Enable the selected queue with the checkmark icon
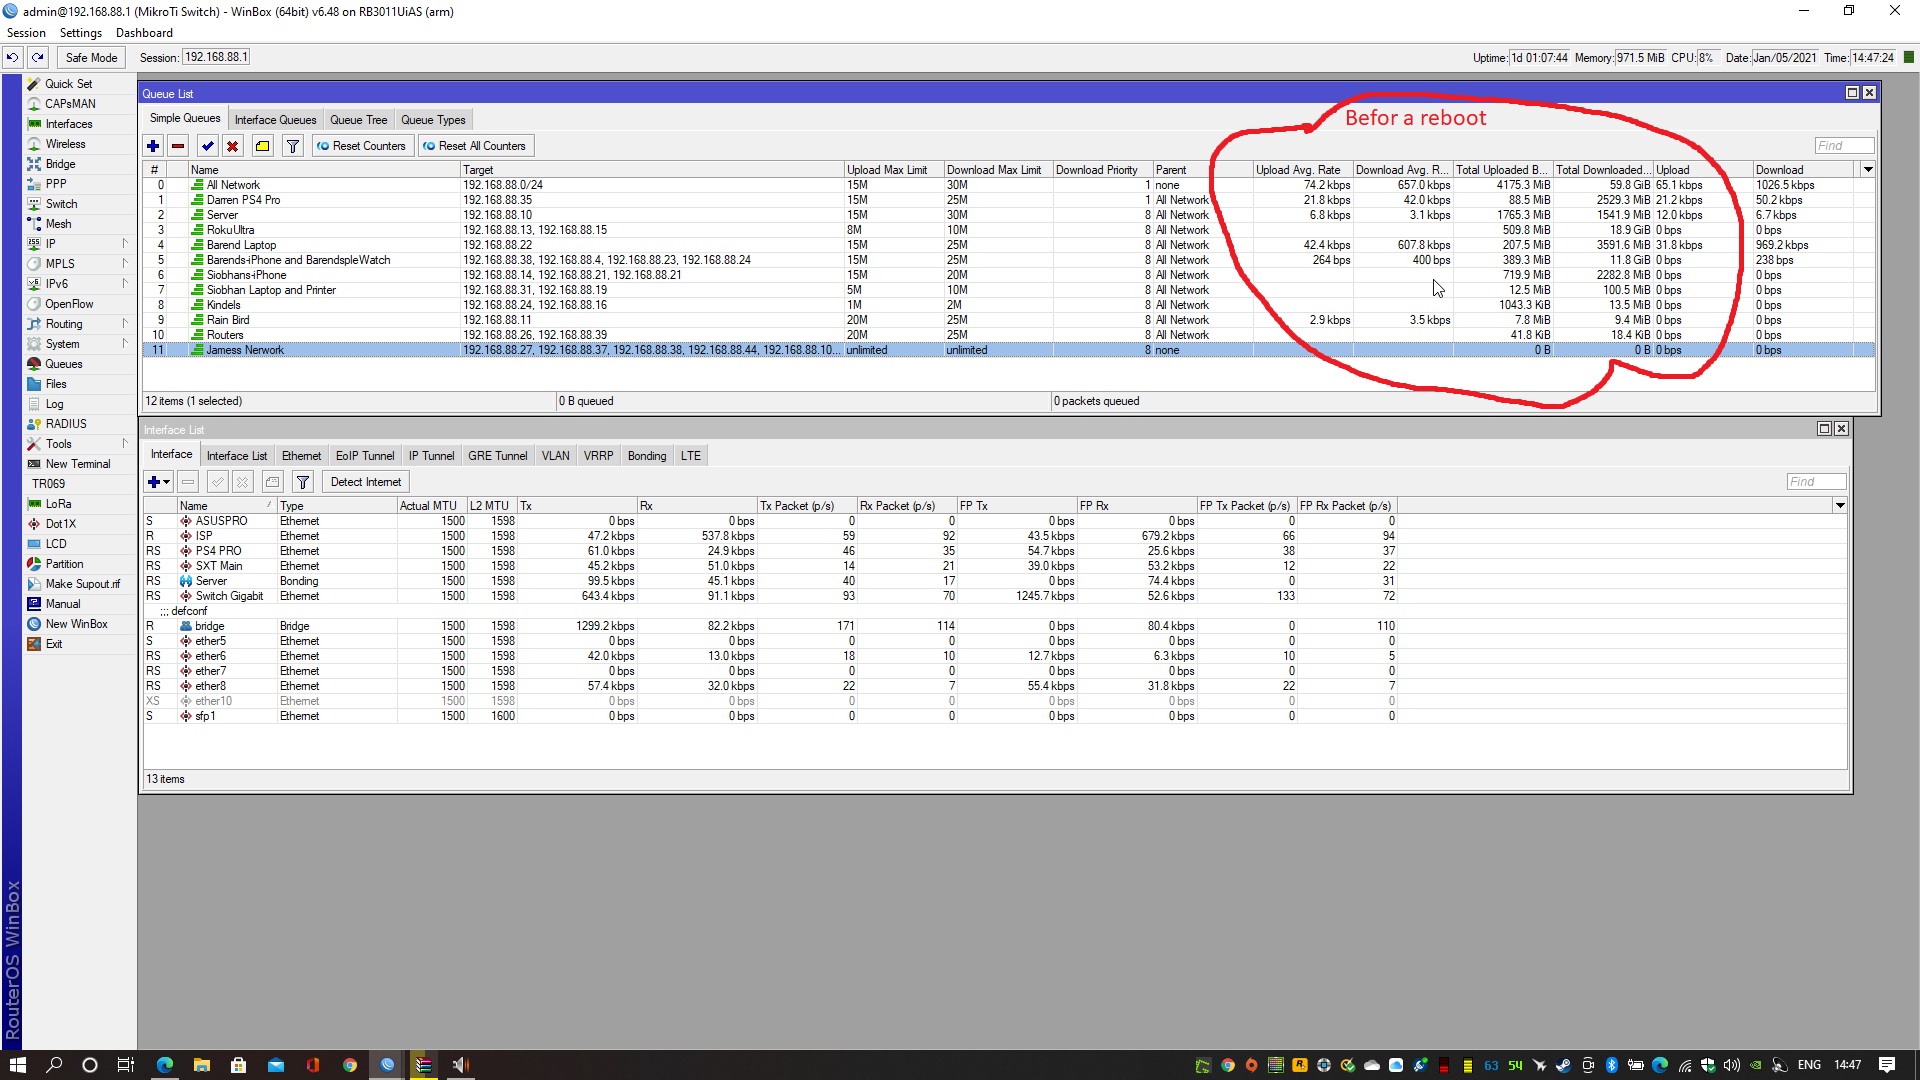Image resolution: width=1920 pixels, height=1080 pixels. point(208,145)
